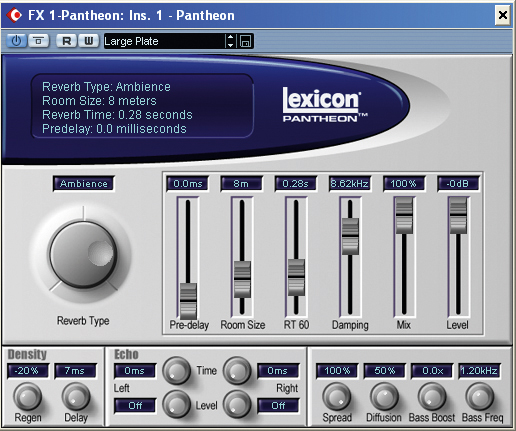Viewport: 516px width, 431px height.
Task: Click the 8m room size value box
Action: 242,184
